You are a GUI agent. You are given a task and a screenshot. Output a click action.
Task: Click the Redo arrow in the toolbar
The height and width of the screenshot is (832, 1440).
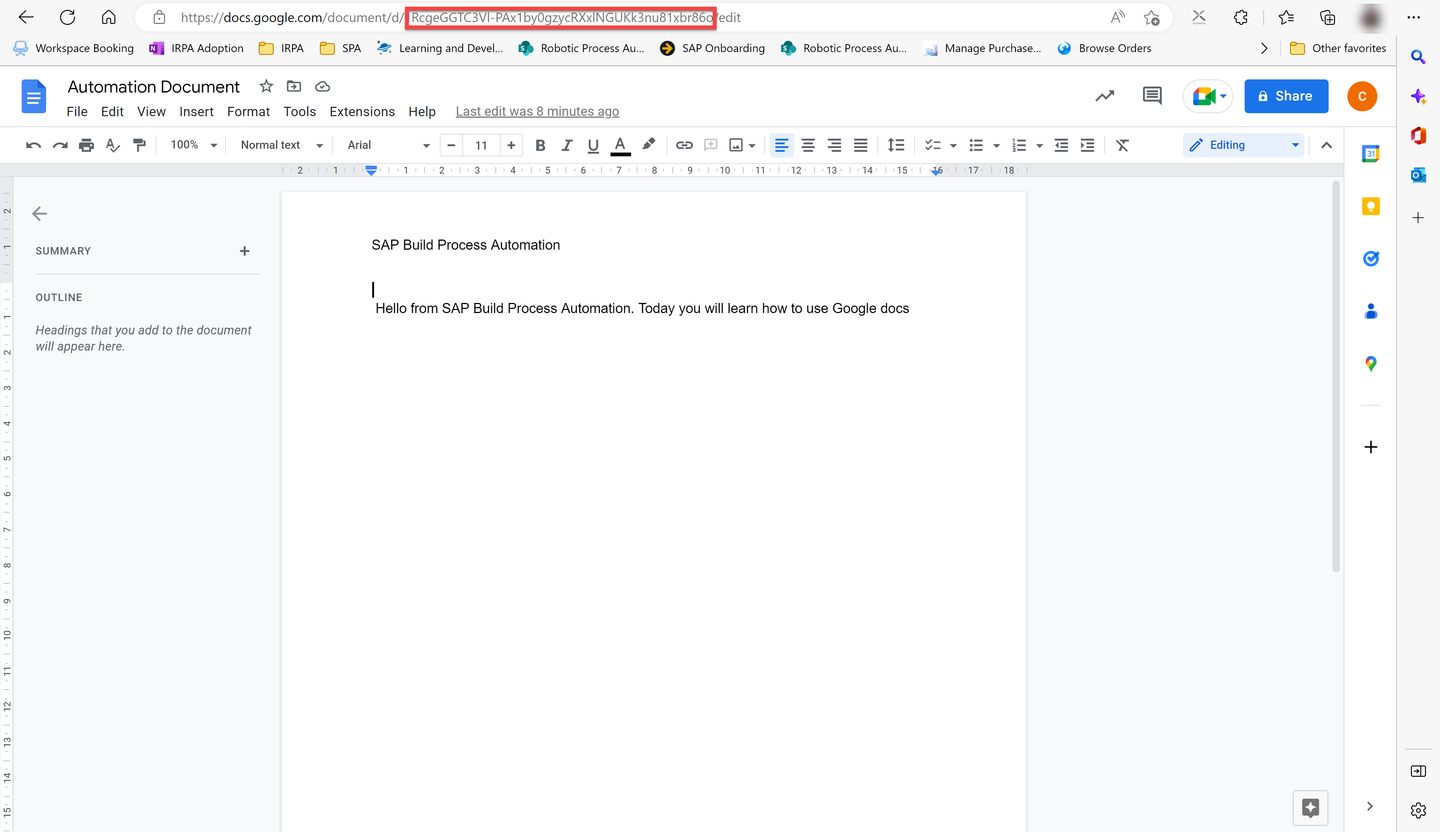pos(60,145)
